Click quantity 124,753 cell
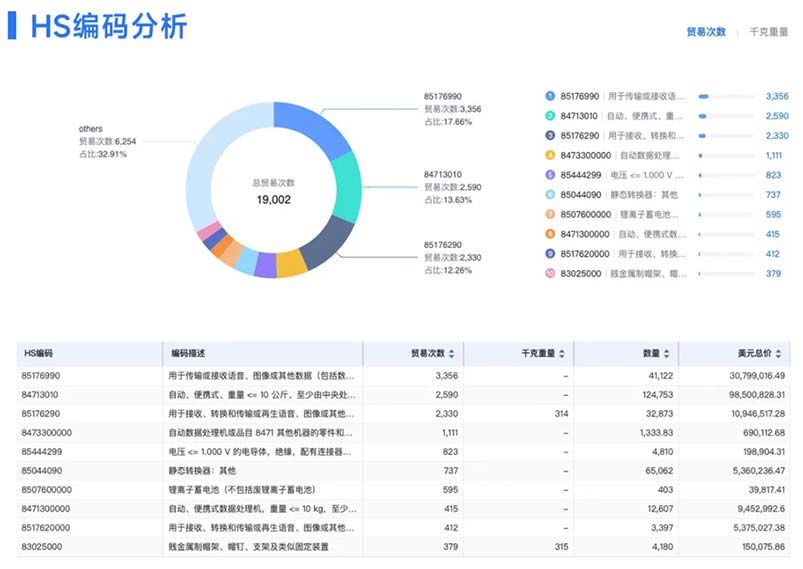This screenshot has height=569, width=803. (658, 395)
